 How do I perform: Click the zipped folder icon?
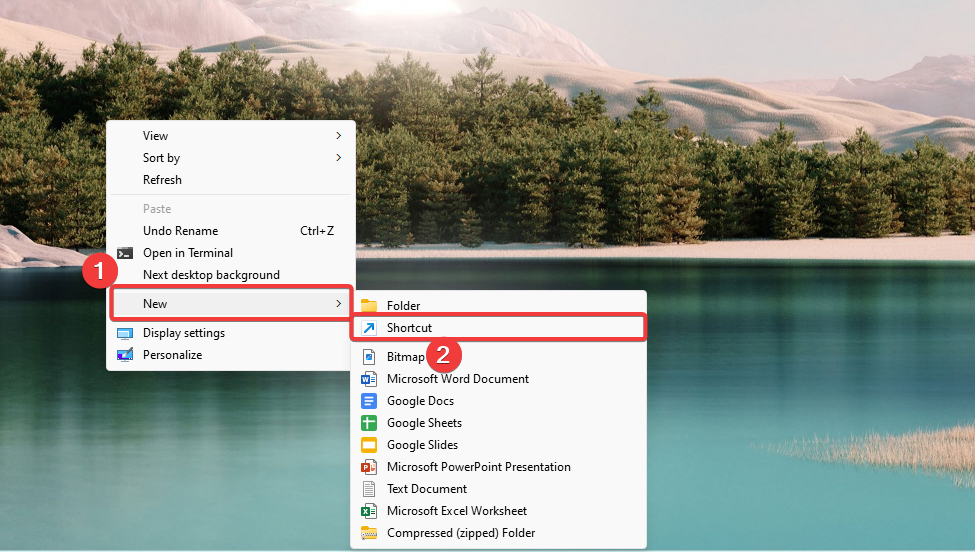pos(369,533)
